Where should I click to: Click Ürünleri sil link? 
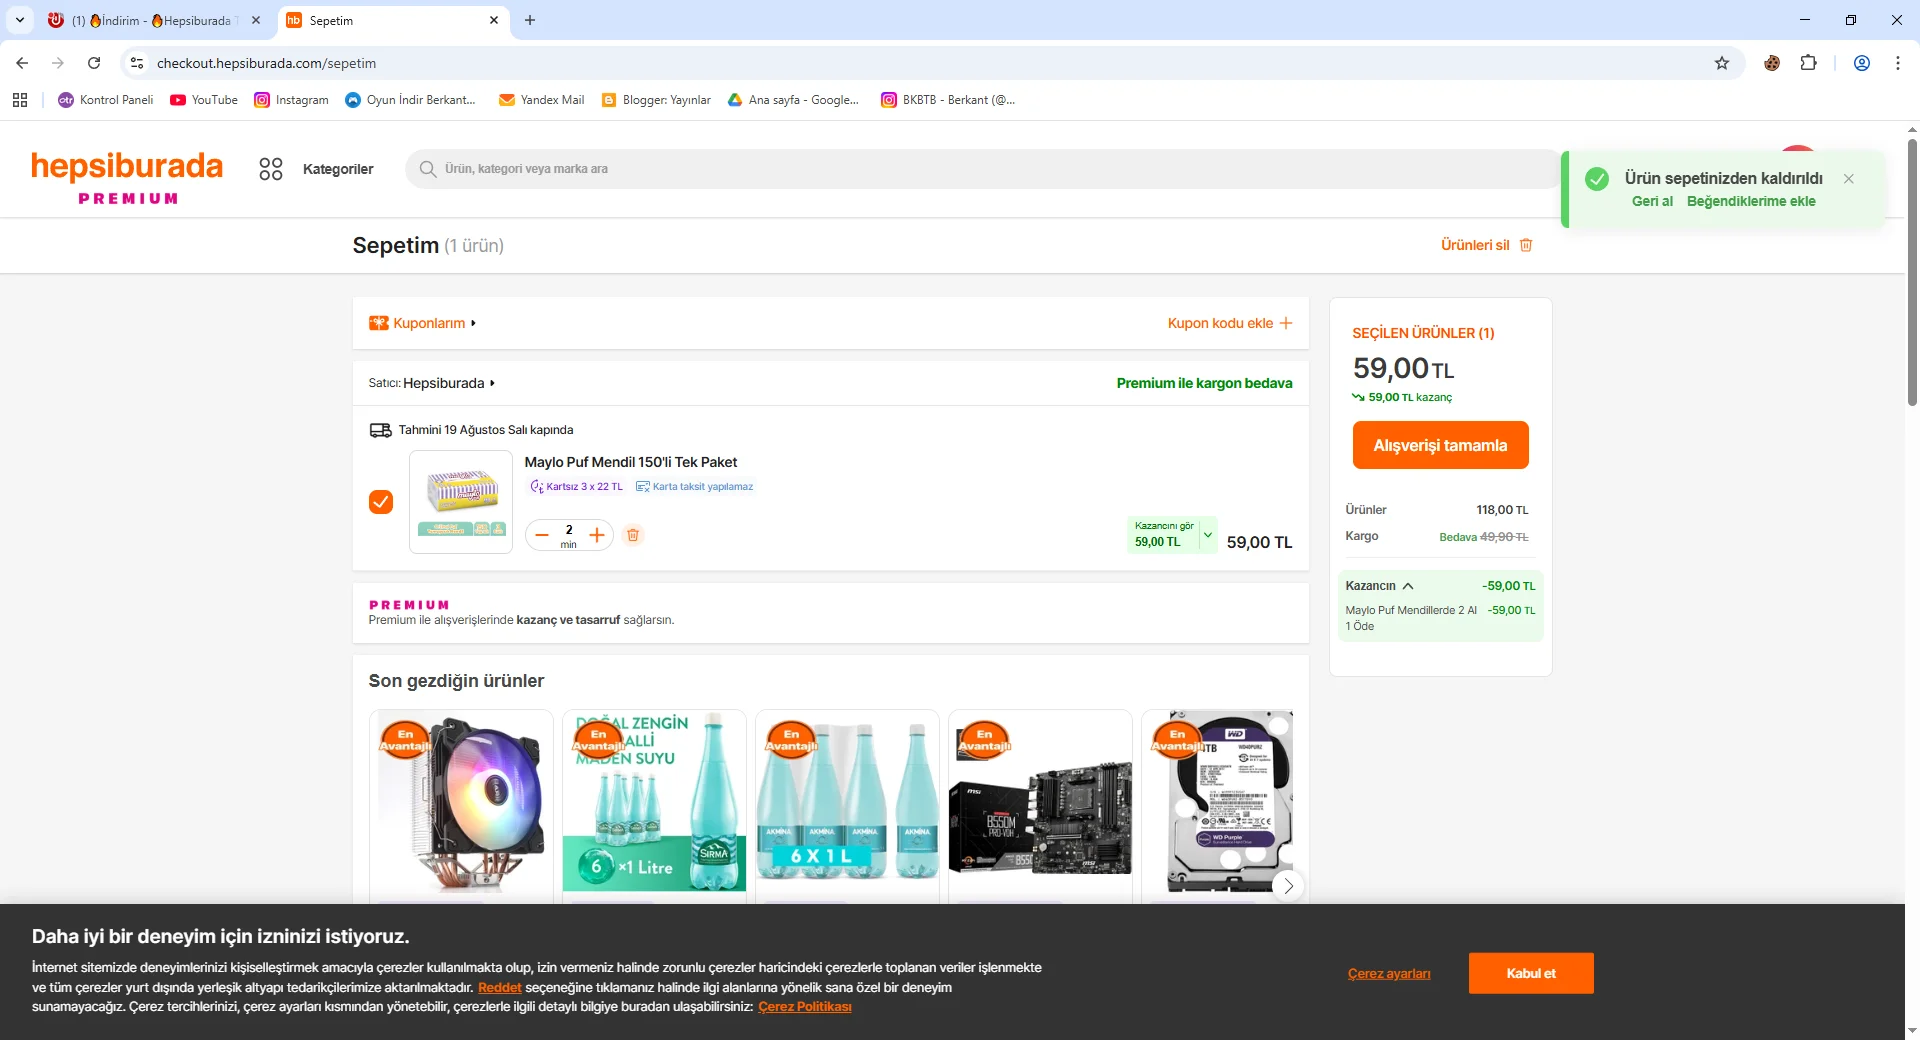(1475, 245)
